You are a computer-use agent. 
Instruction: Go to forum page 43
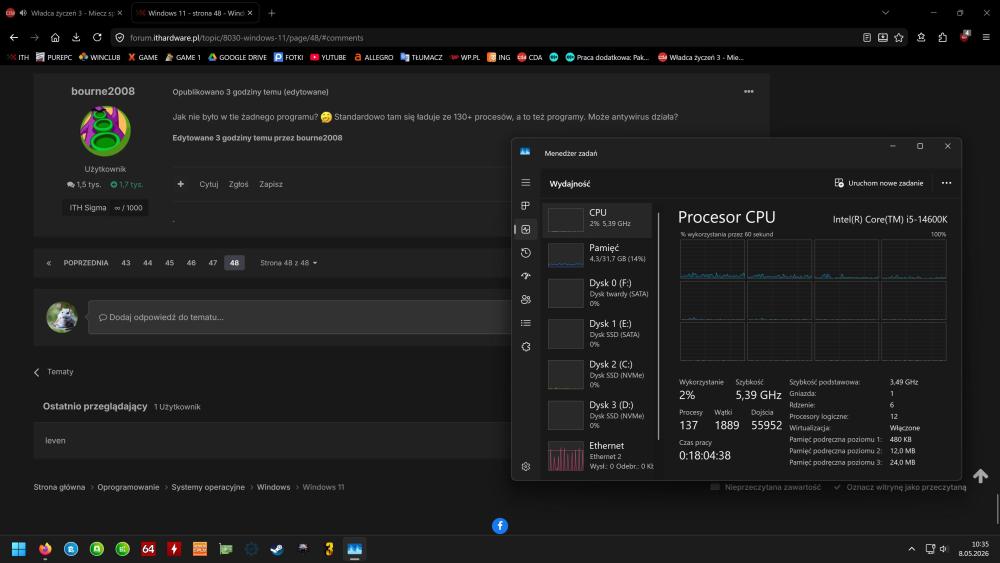coord(126,263)
